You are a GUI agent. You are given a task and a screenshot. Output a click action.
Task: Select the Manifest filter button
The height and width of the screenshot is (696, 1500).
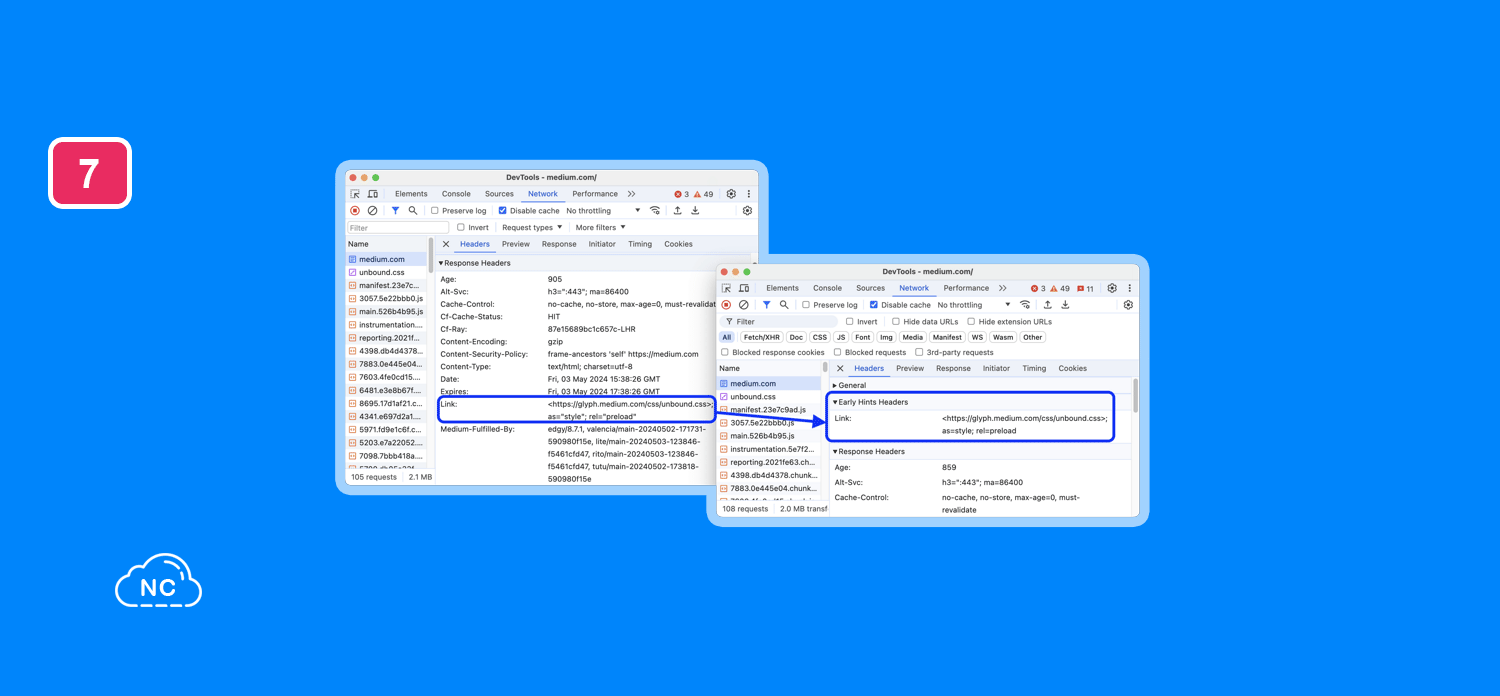(947, 337)
